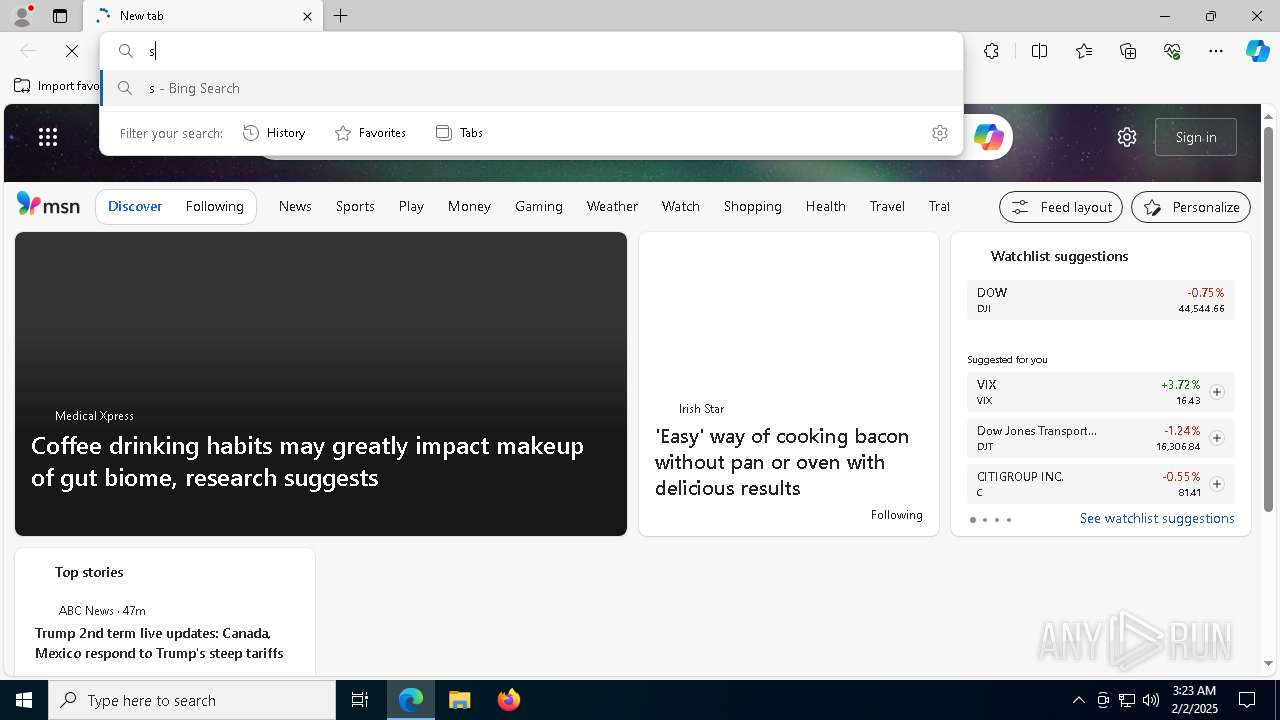Open the Weather tab
Screen dimensions: 1280x720
point(612,206)
